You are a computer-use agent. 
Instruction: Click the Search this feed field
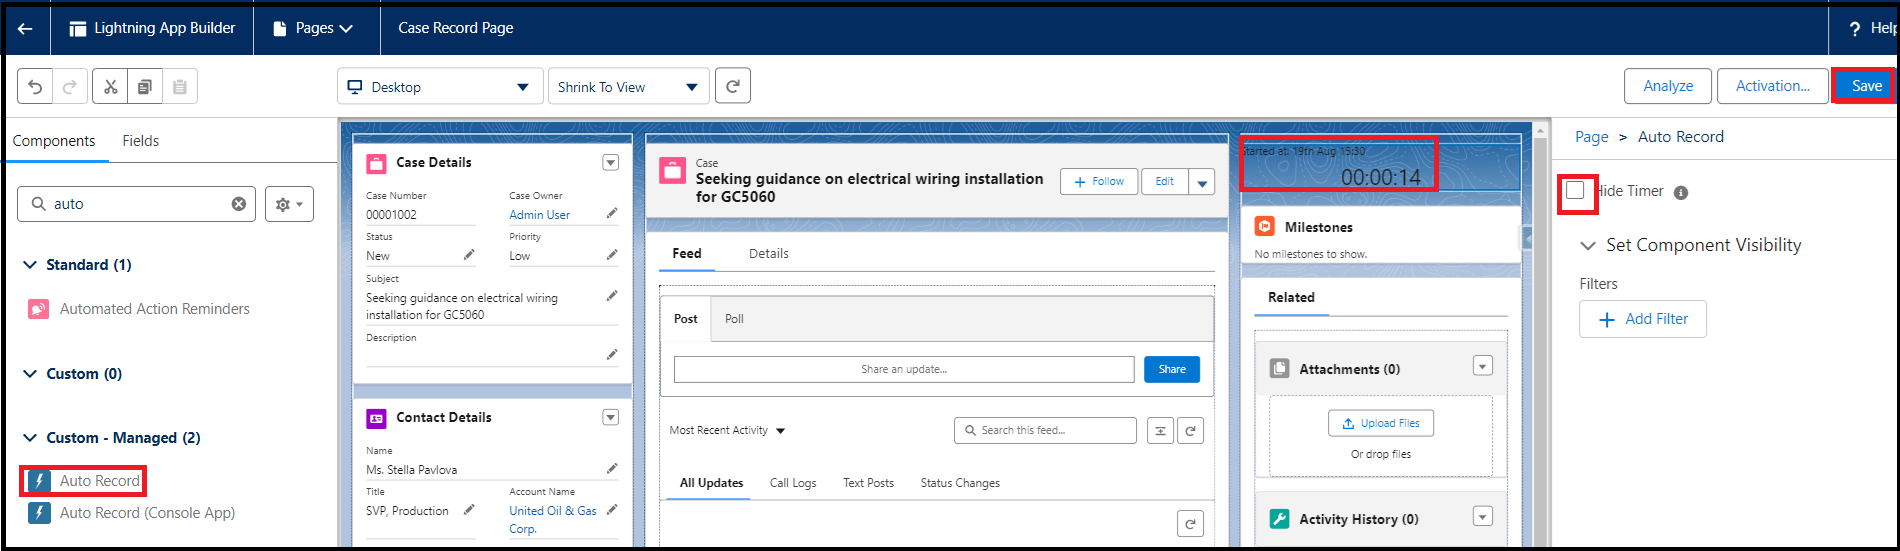tap(1045, 431)
